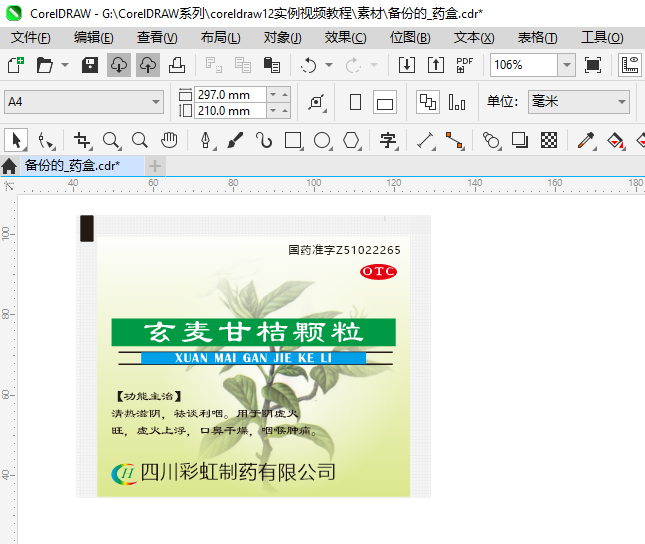Select the Pan hand tool

click(169, 140)
